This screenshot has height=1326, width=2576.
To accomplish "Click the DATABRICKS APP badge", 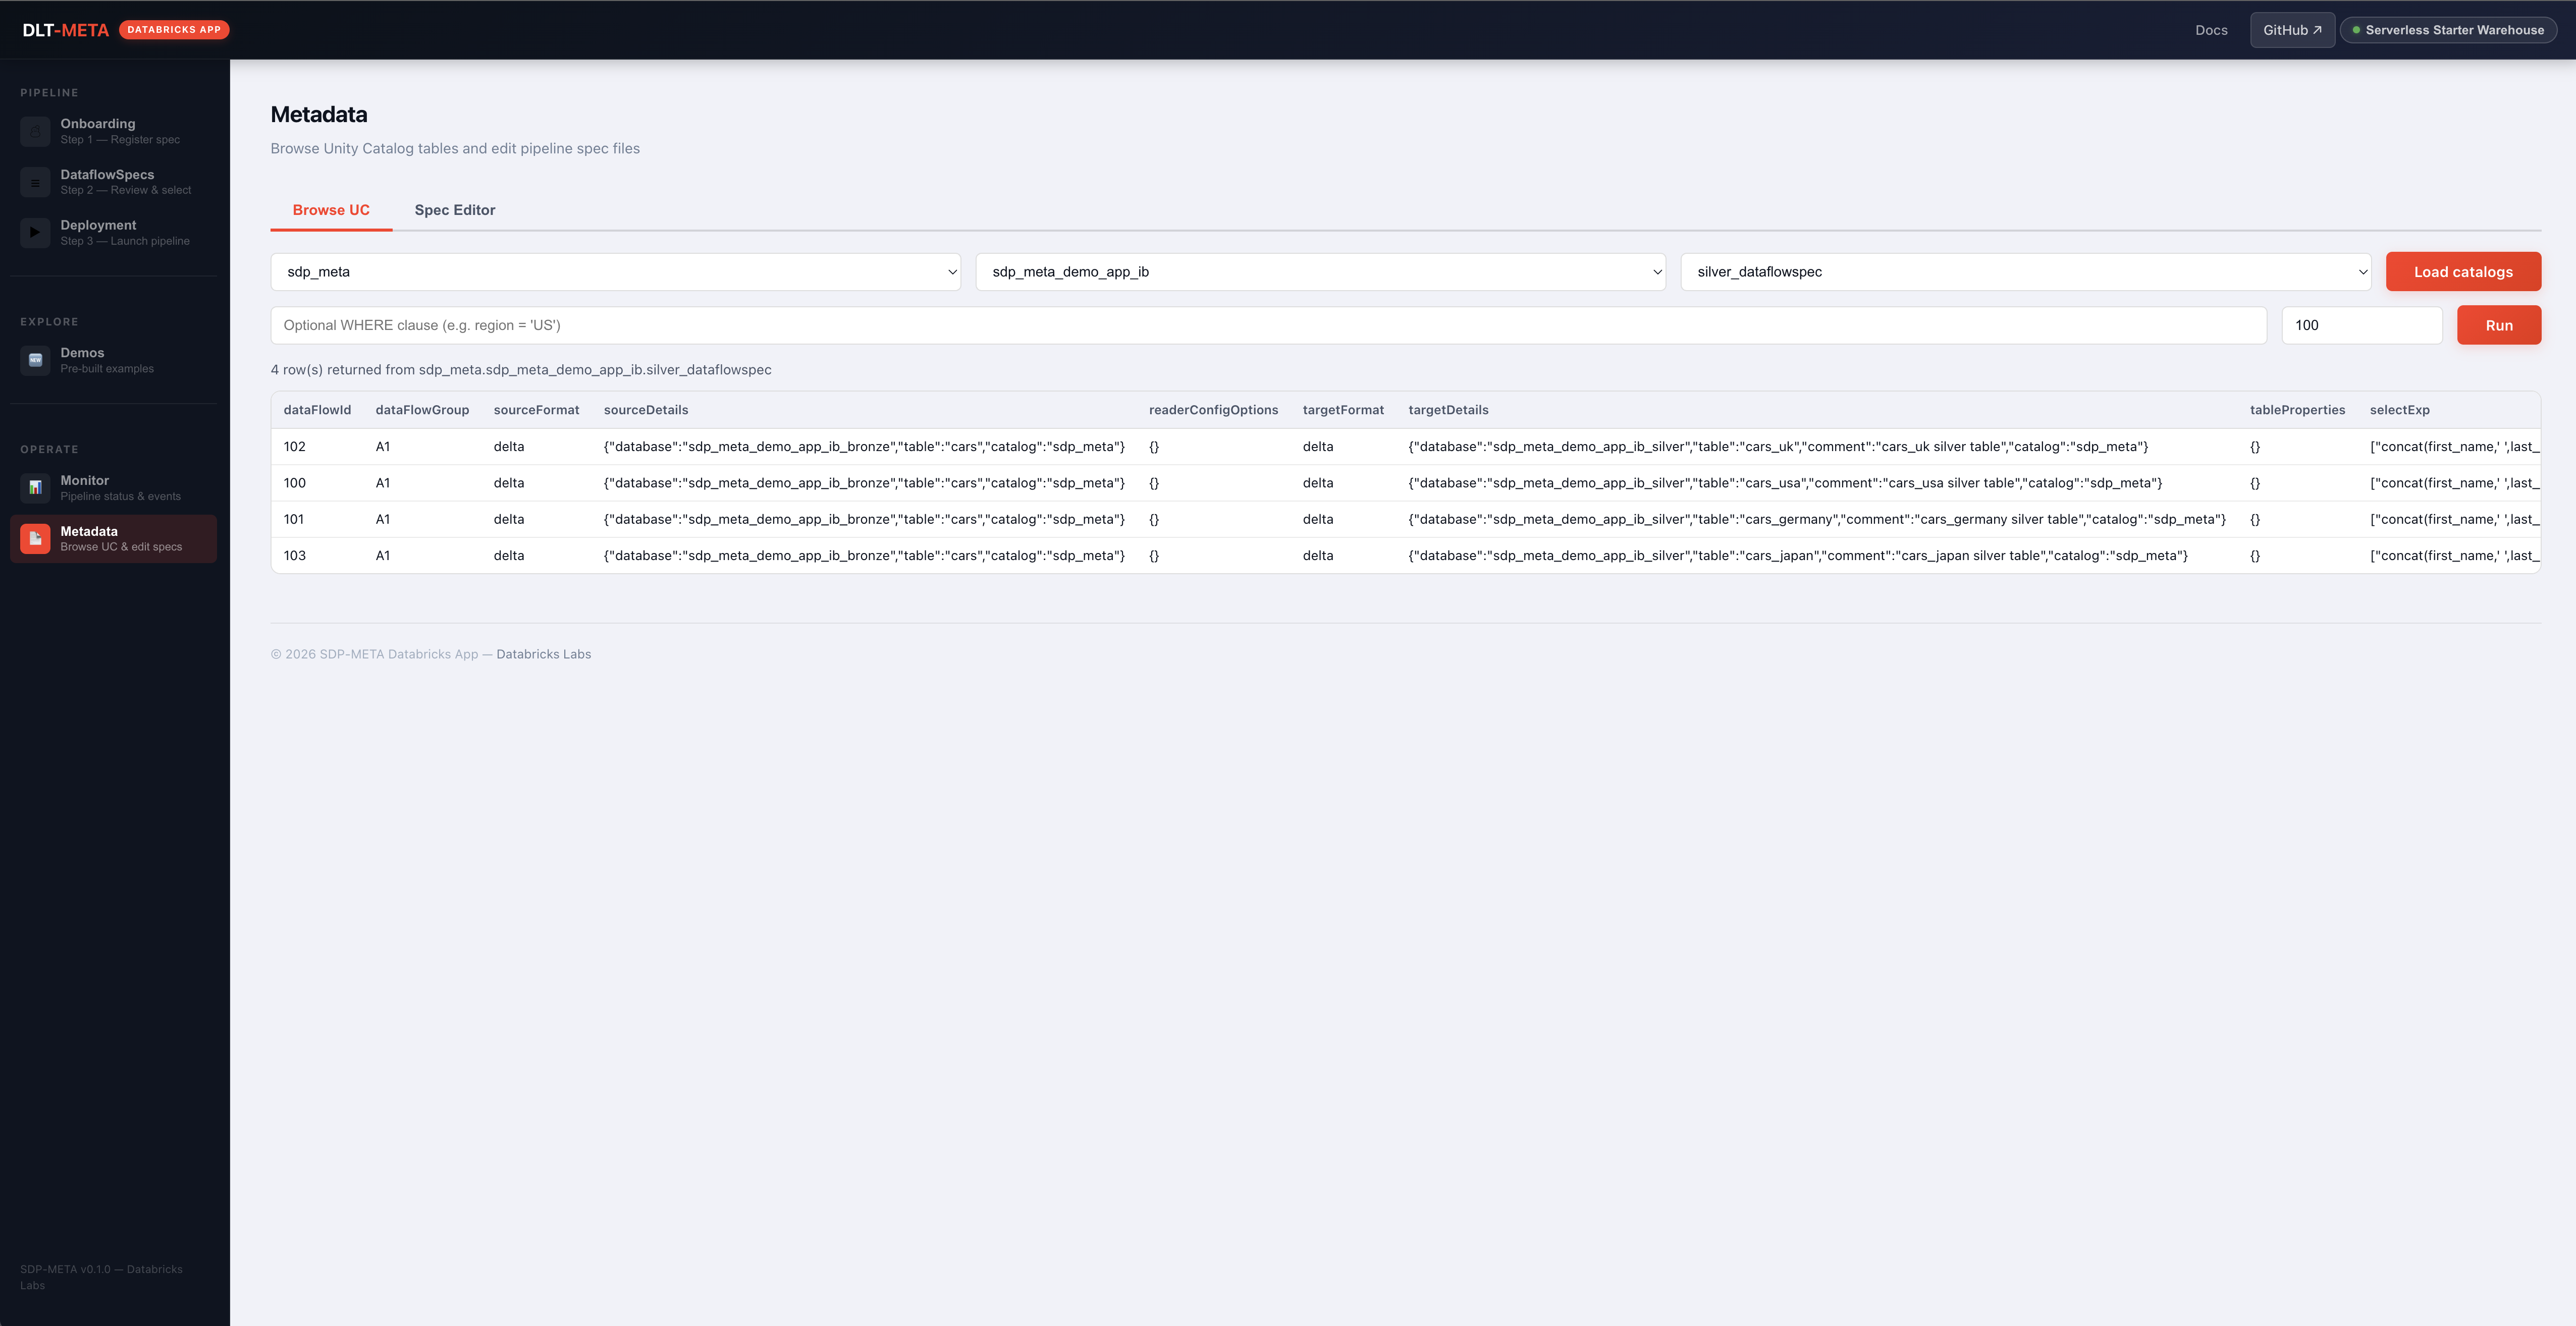I will (x=174, y=30).
